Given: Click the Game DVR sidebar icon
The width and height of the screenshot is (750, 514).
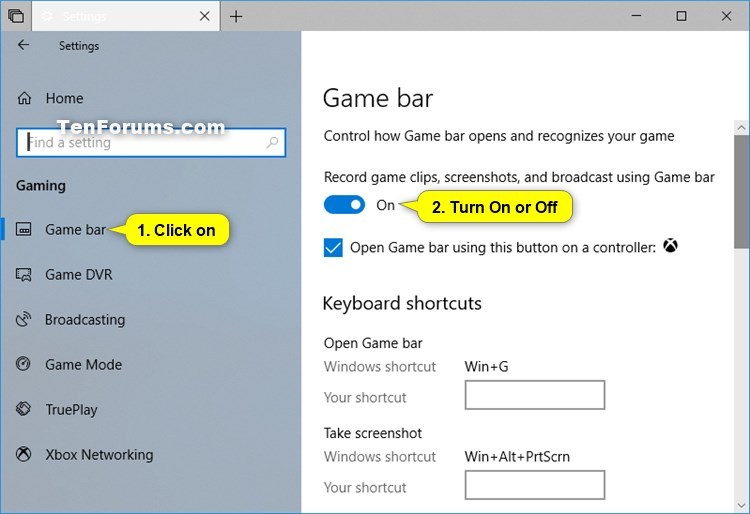Looking at the screenshot, I should 23,274.
